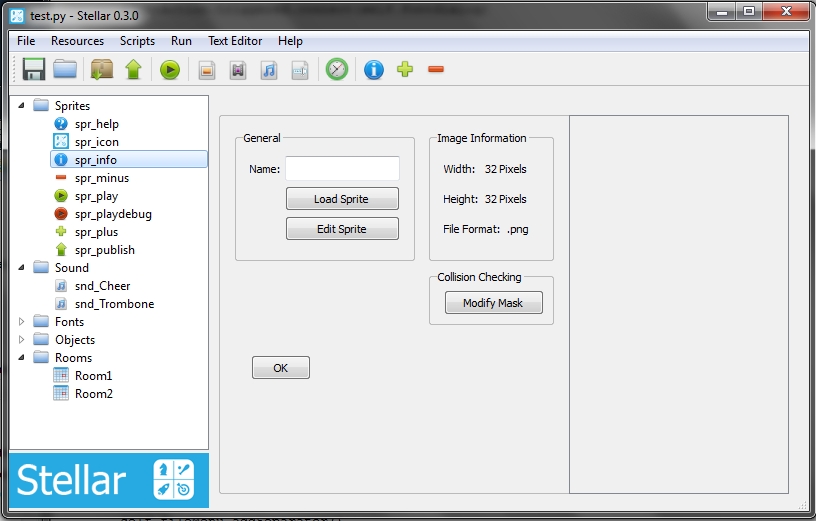Image resolution: width=816 pixels, height=521 pixels.
Task: Click the film strip toolbar icon
Action: pos(238,70)
